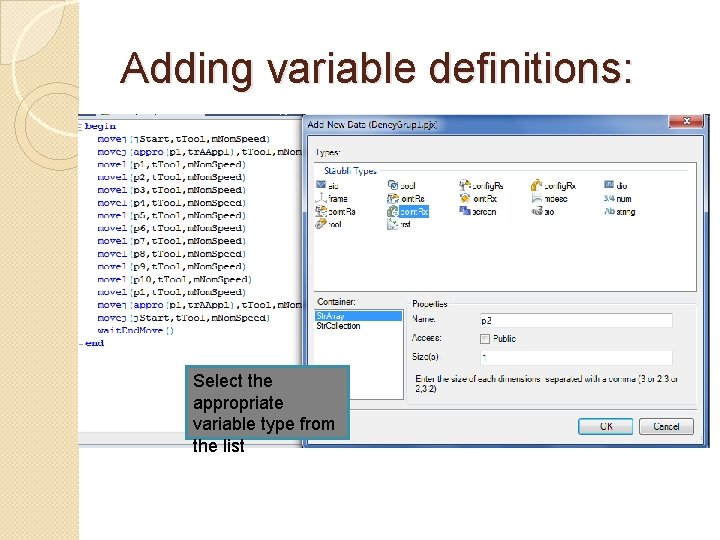This screenshot has width=720, height=540.
Task: Enable the Public access checkbox
Action: (x=485, y=339)
